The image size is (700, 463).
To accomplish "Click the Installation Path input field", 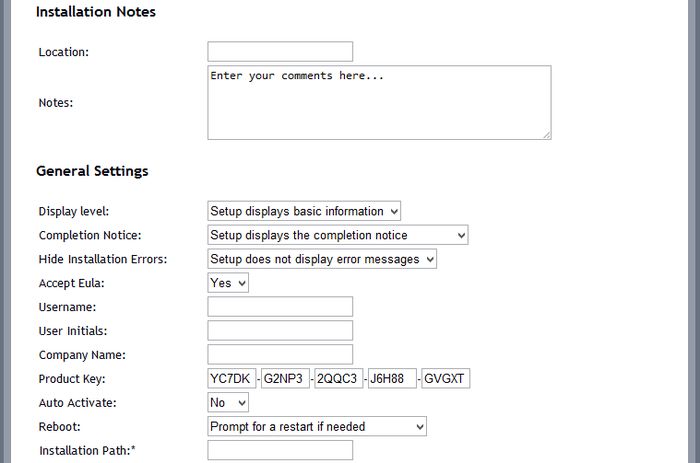I will point(280,451).
